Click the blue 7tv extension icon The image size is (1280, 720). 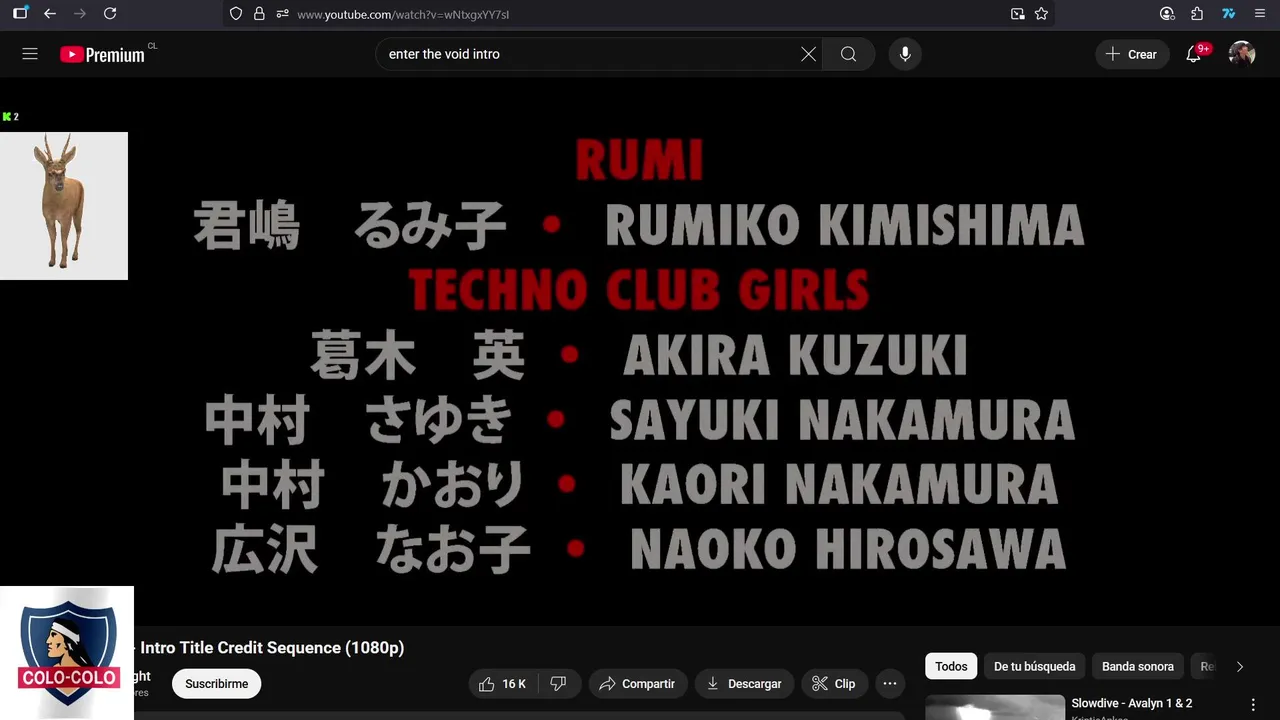pos(1229,14)
